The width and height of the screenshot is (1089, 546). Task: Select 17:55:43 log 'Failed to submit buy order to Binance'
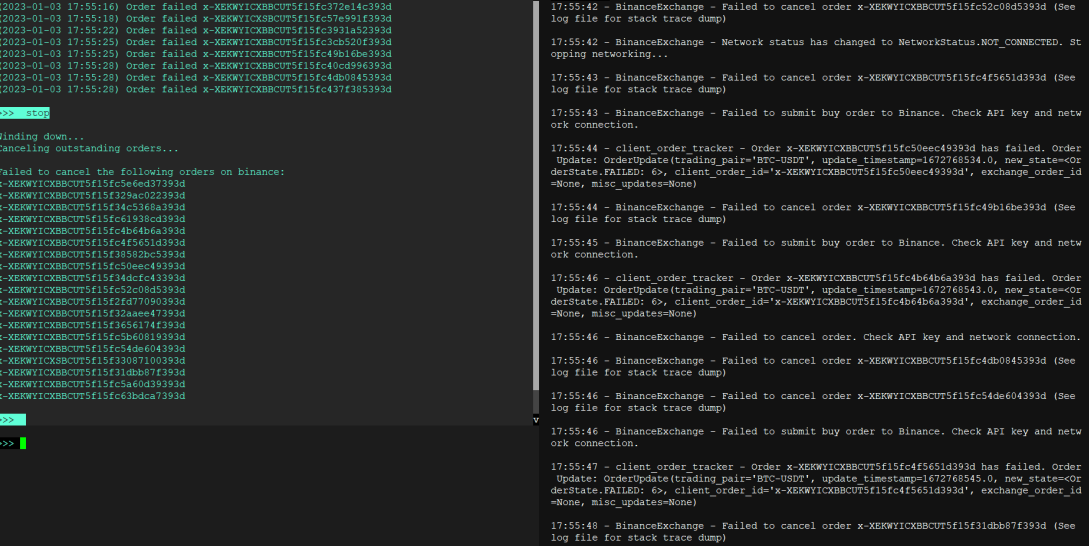pyautogui.click(x=816, y=119)
